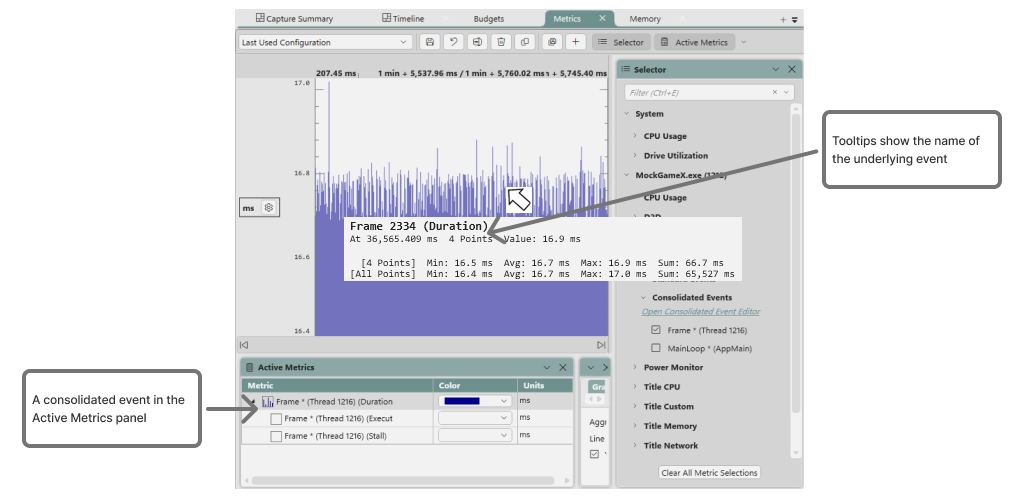Switch to the Timeline tab

point(403,19)
